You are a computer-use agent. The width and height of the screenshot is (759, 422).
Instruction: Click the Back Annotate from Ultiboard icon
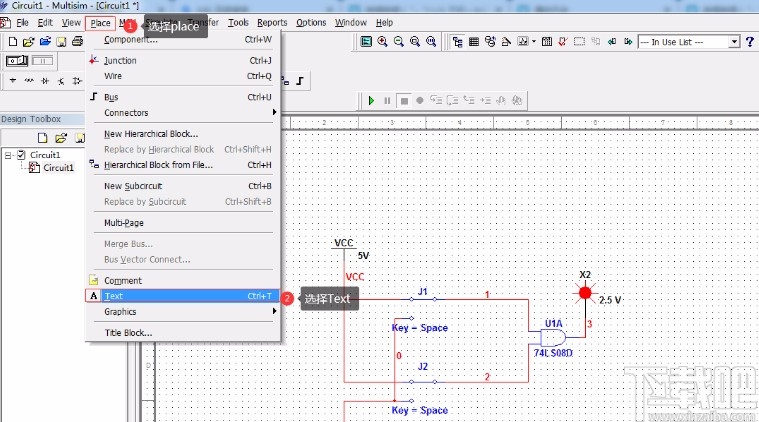coord(612,42)
